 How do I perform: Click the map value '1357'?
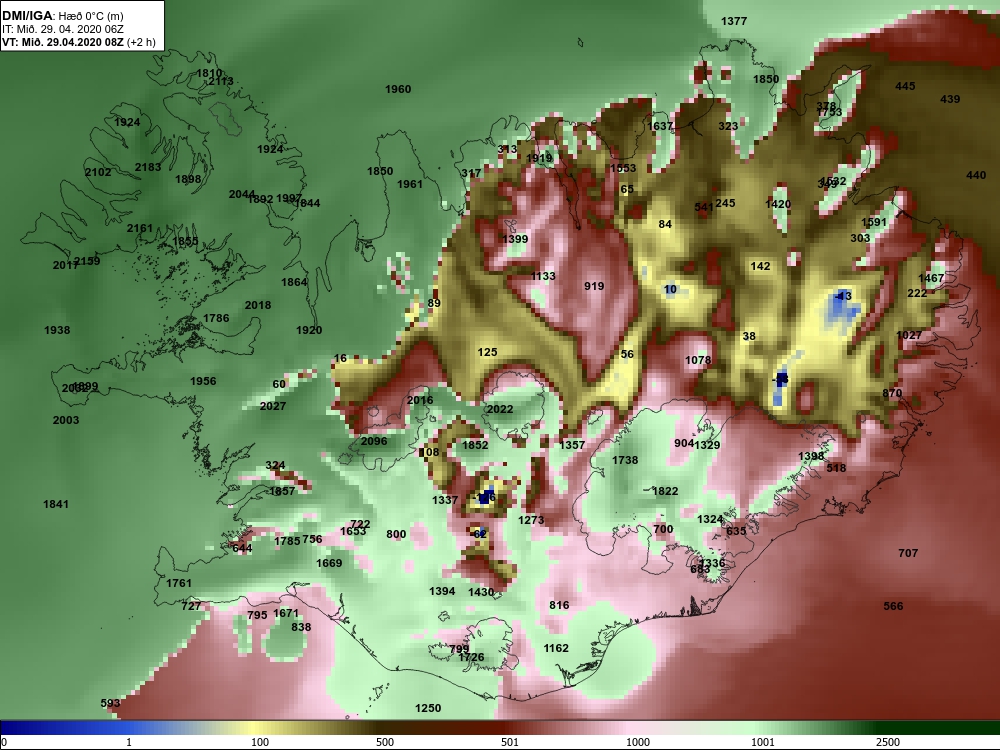coord(572,445)
